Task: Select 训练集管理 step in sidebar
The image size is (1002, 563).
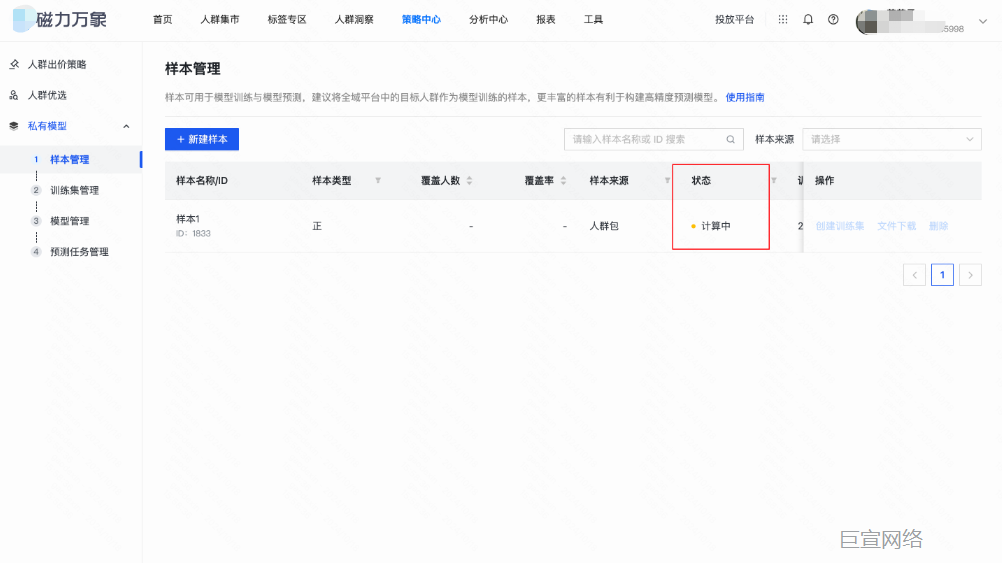Action: click(x=75, y=190)
